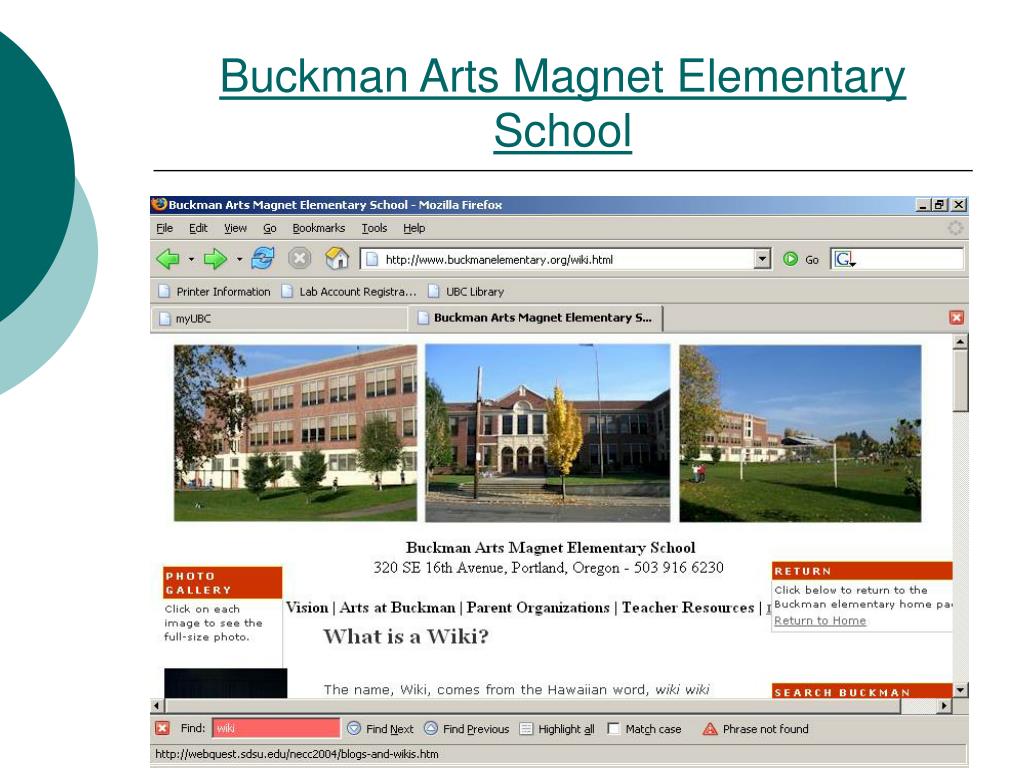The height and width of the screenshot is (768, 1024).
Task: Minimize the Firefox window
Action: point(923,204)
